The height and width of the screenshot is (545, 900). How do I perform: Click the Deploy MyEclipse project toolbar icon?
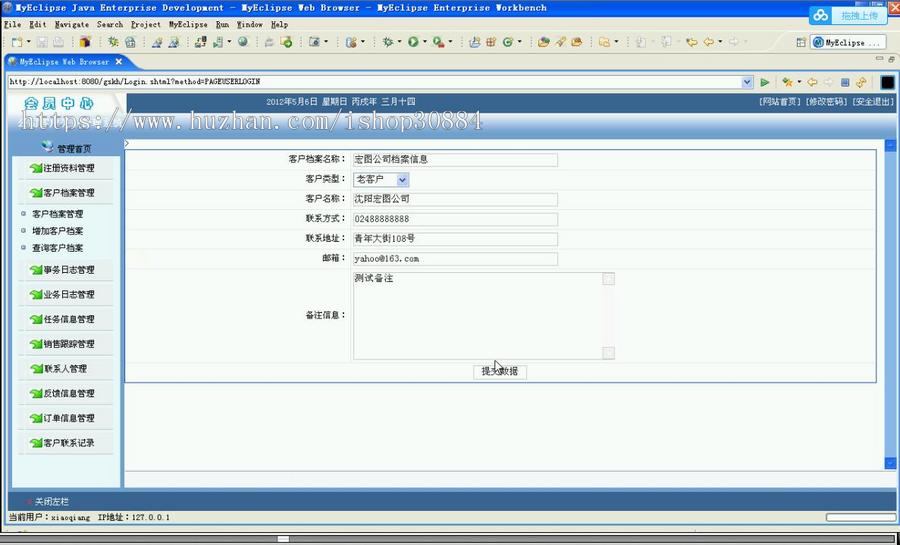(200, 42)
